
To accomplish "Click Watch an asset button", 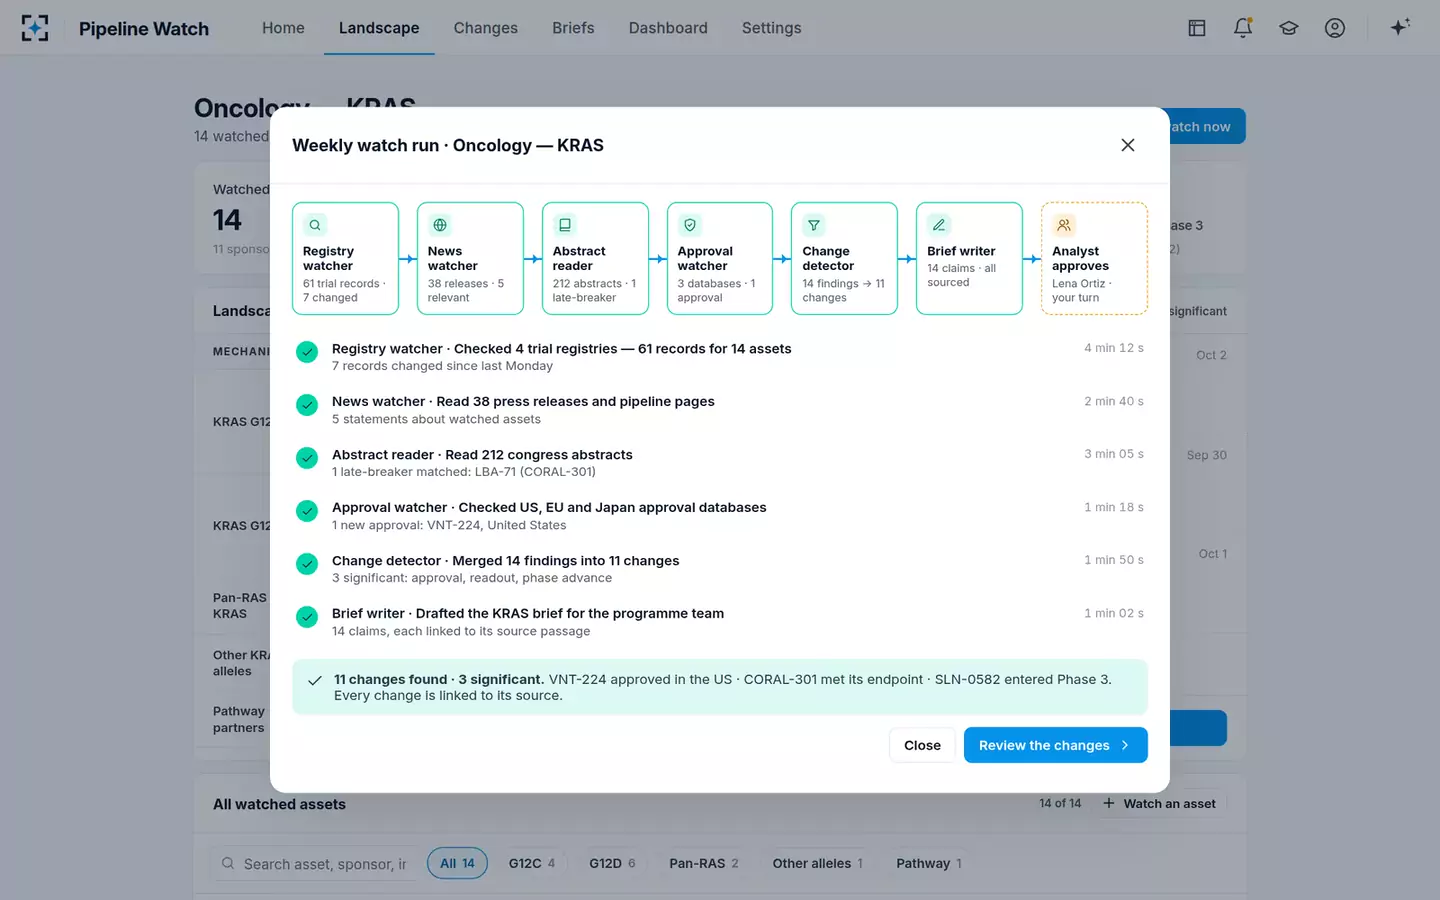I will pyautogui.click(x=1160, y=804).
